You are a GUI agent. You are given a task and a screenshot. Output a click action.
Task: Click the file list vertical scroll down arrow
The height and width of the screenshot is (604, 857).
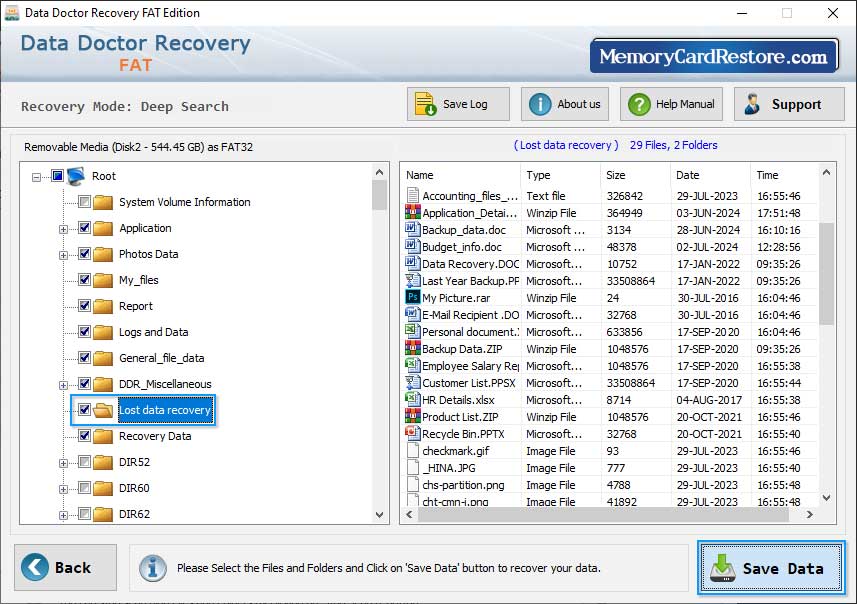826,497
